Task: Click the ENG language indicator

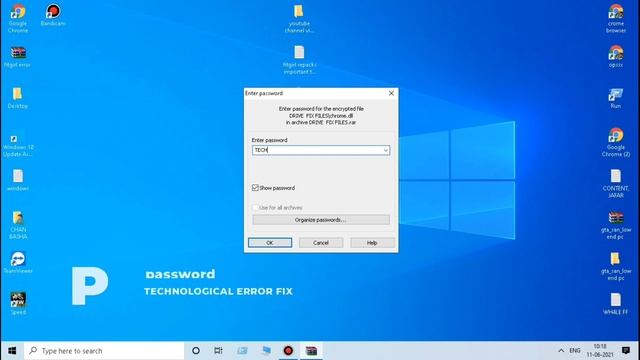Action: pos(575,351)
